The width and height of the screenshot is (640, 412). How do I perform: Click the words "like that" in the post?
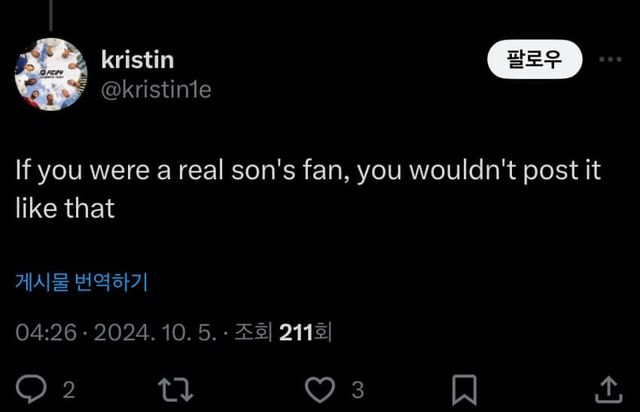tap(64, 208)
